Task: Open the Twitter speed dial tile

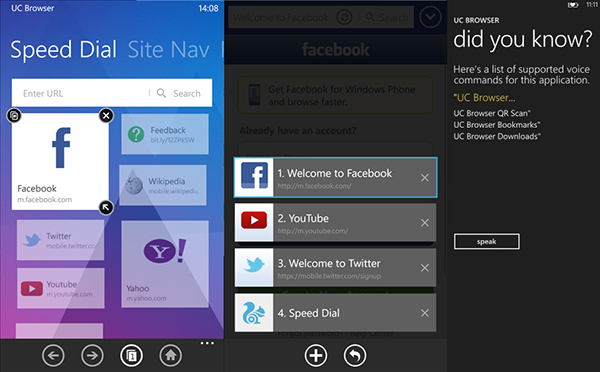Action: pyautogui.click(x=60, y=240)
